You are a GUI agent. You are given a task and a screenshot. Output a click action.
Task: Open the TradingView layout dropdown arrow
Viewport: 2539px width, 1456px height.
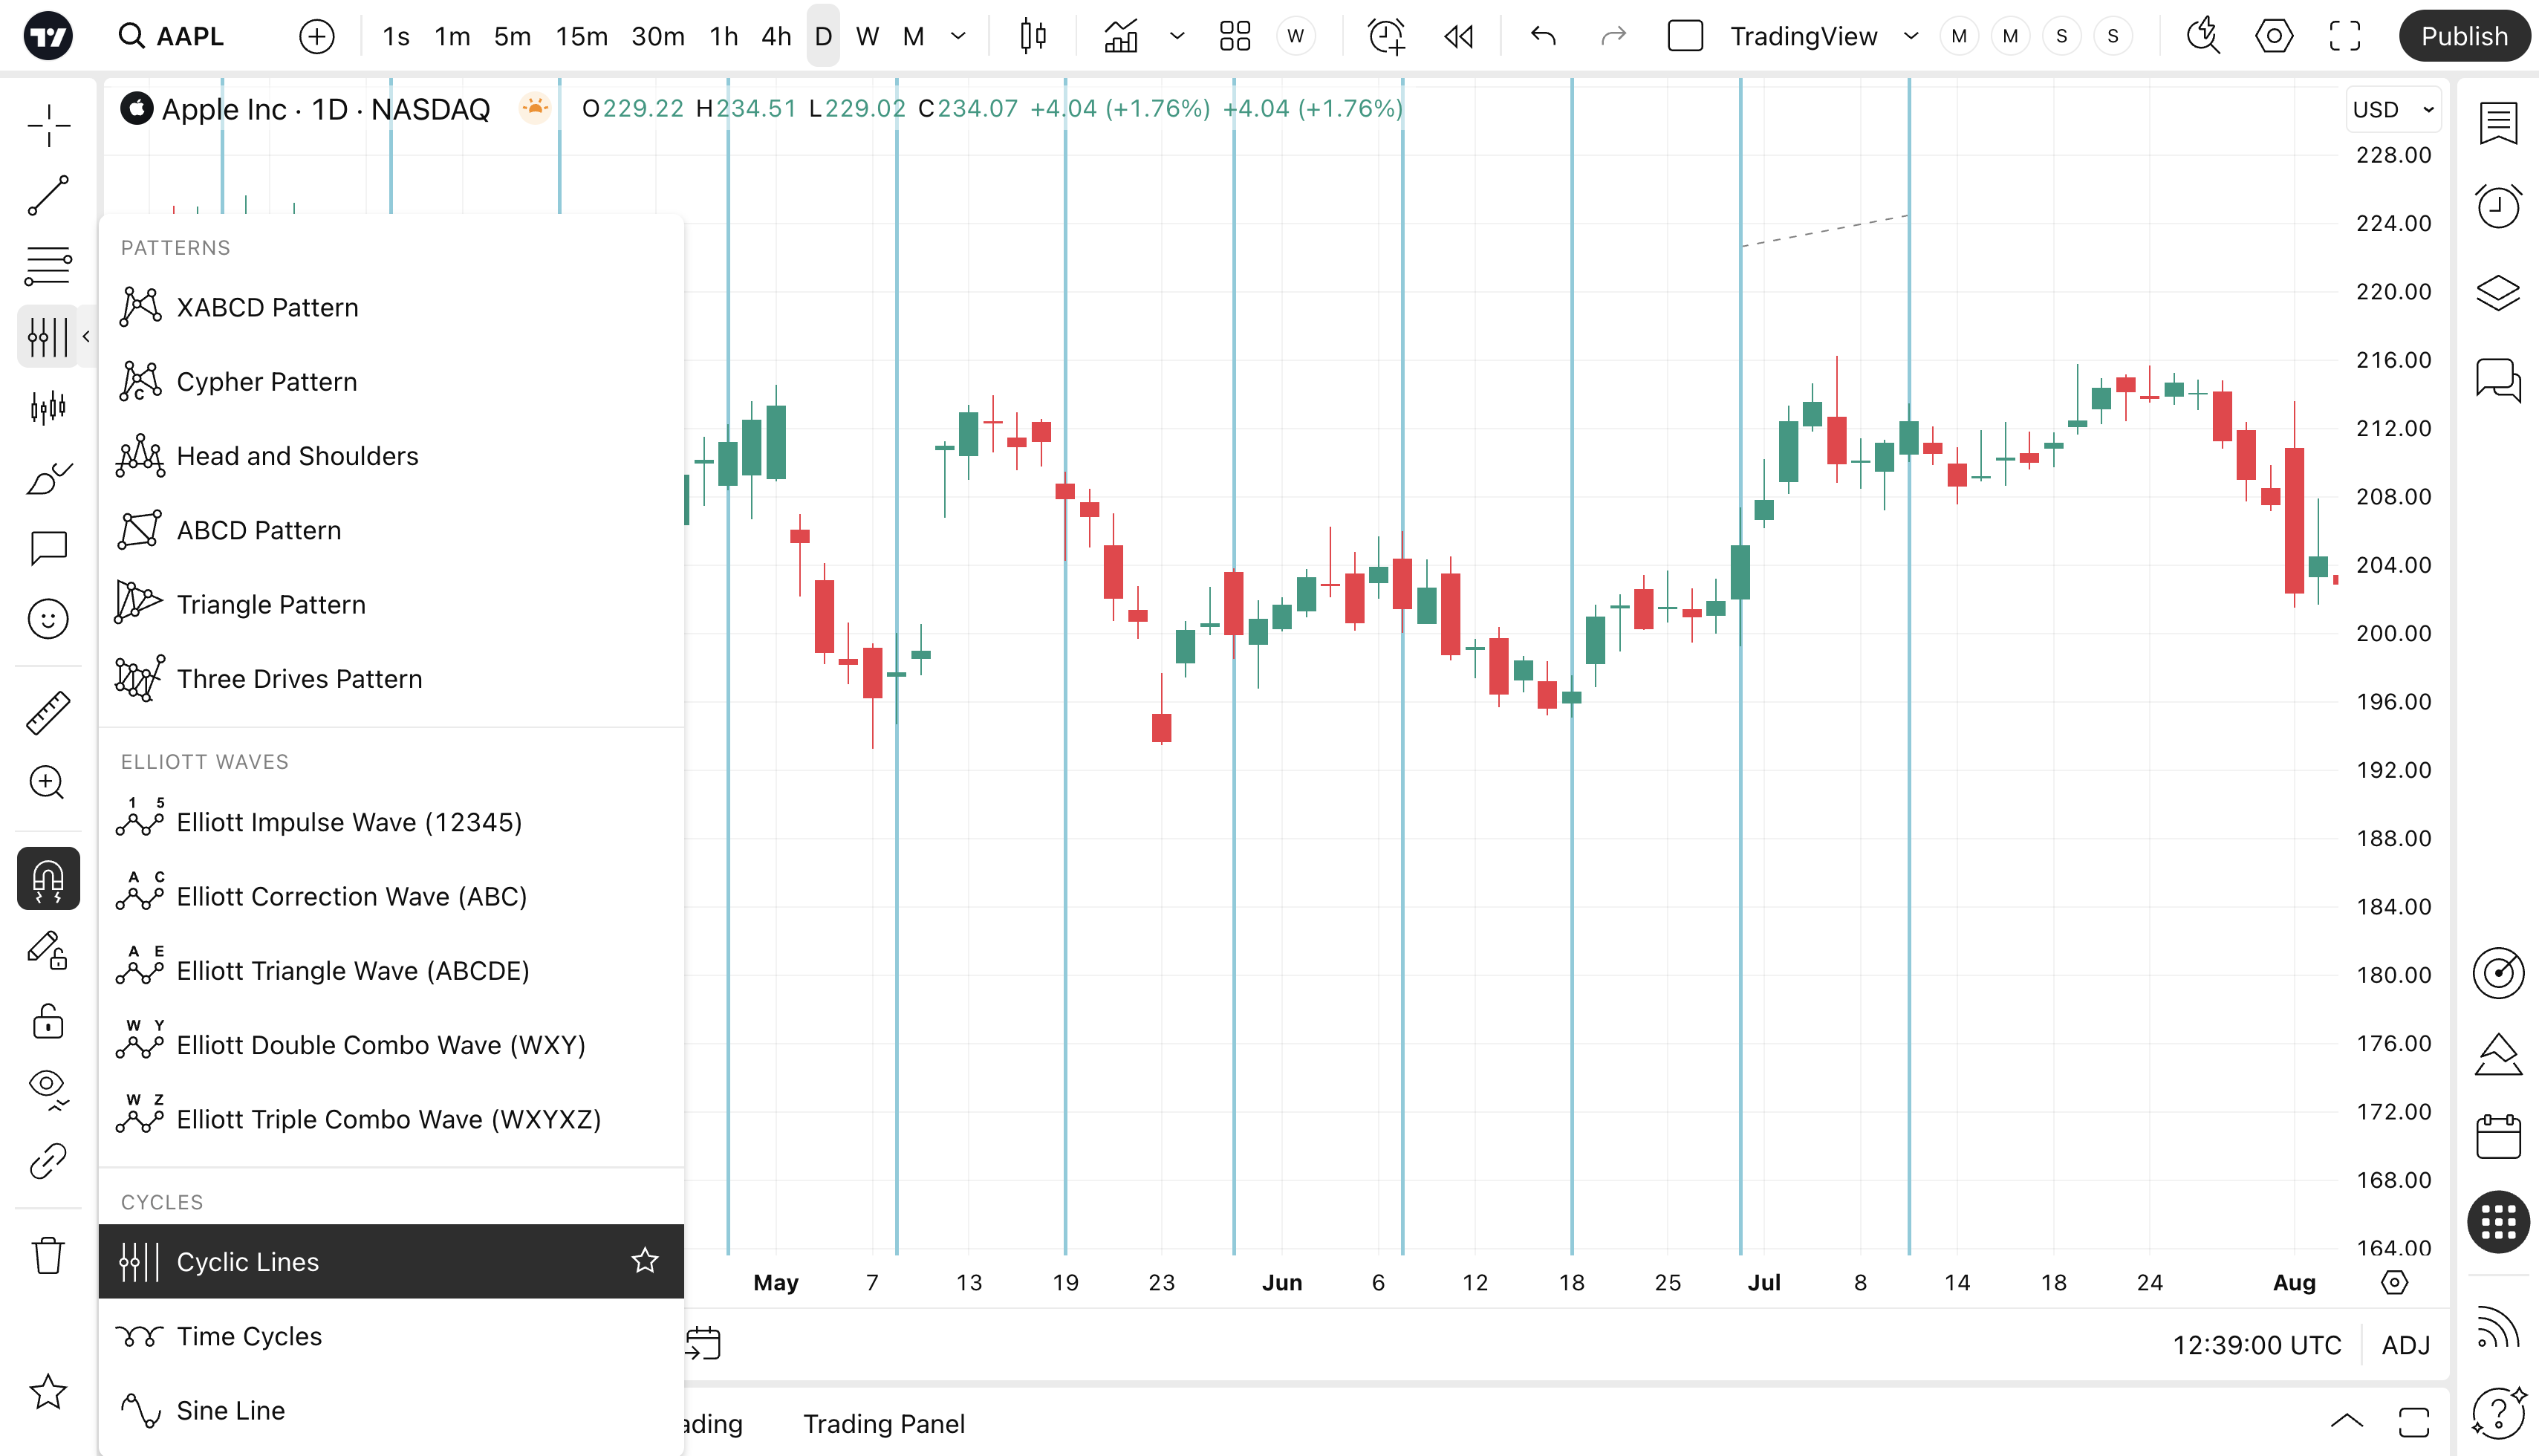pos(1911,37)
